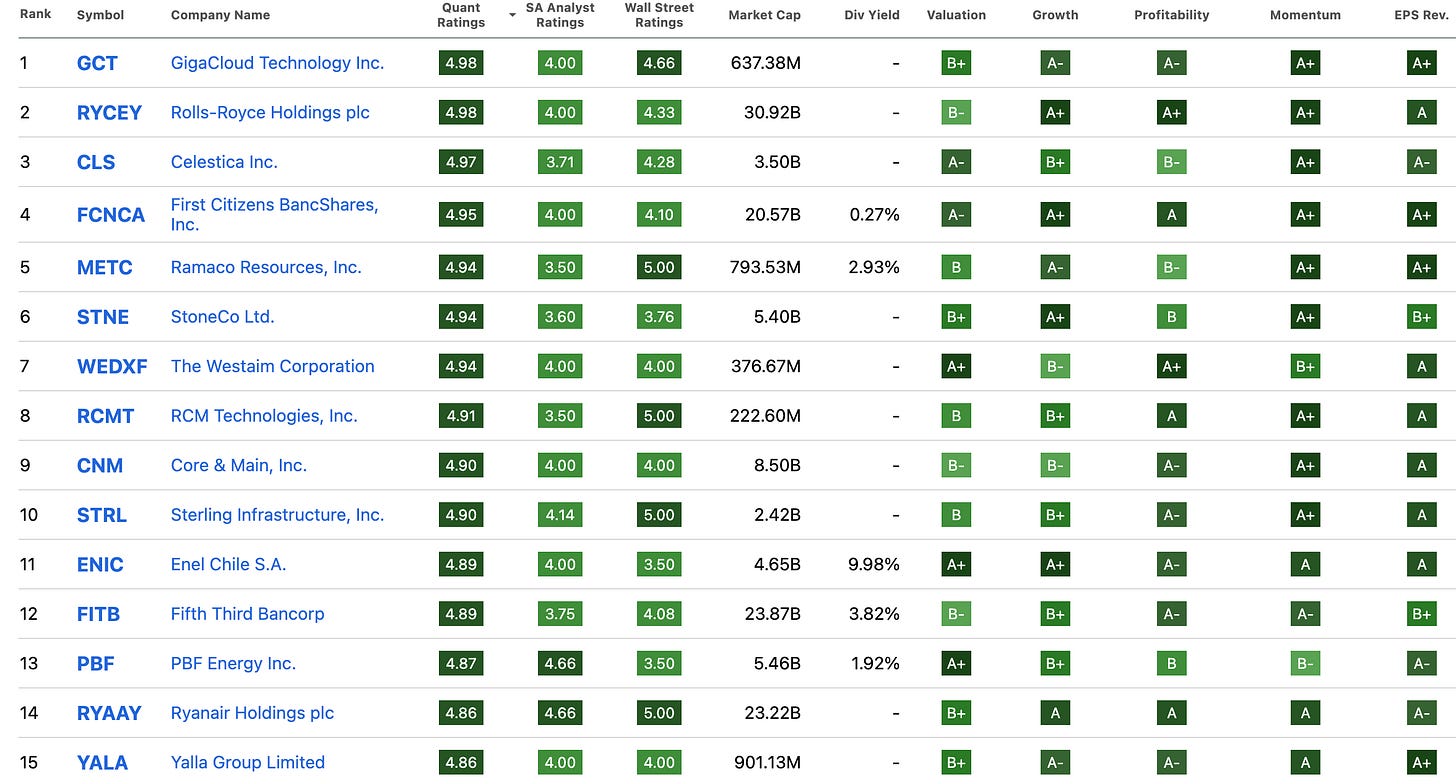Viewport: 1456px width, 784px height.
Task: Click CLS's 3.71 SA Analyst rating badge
Action: pos(560,162)
